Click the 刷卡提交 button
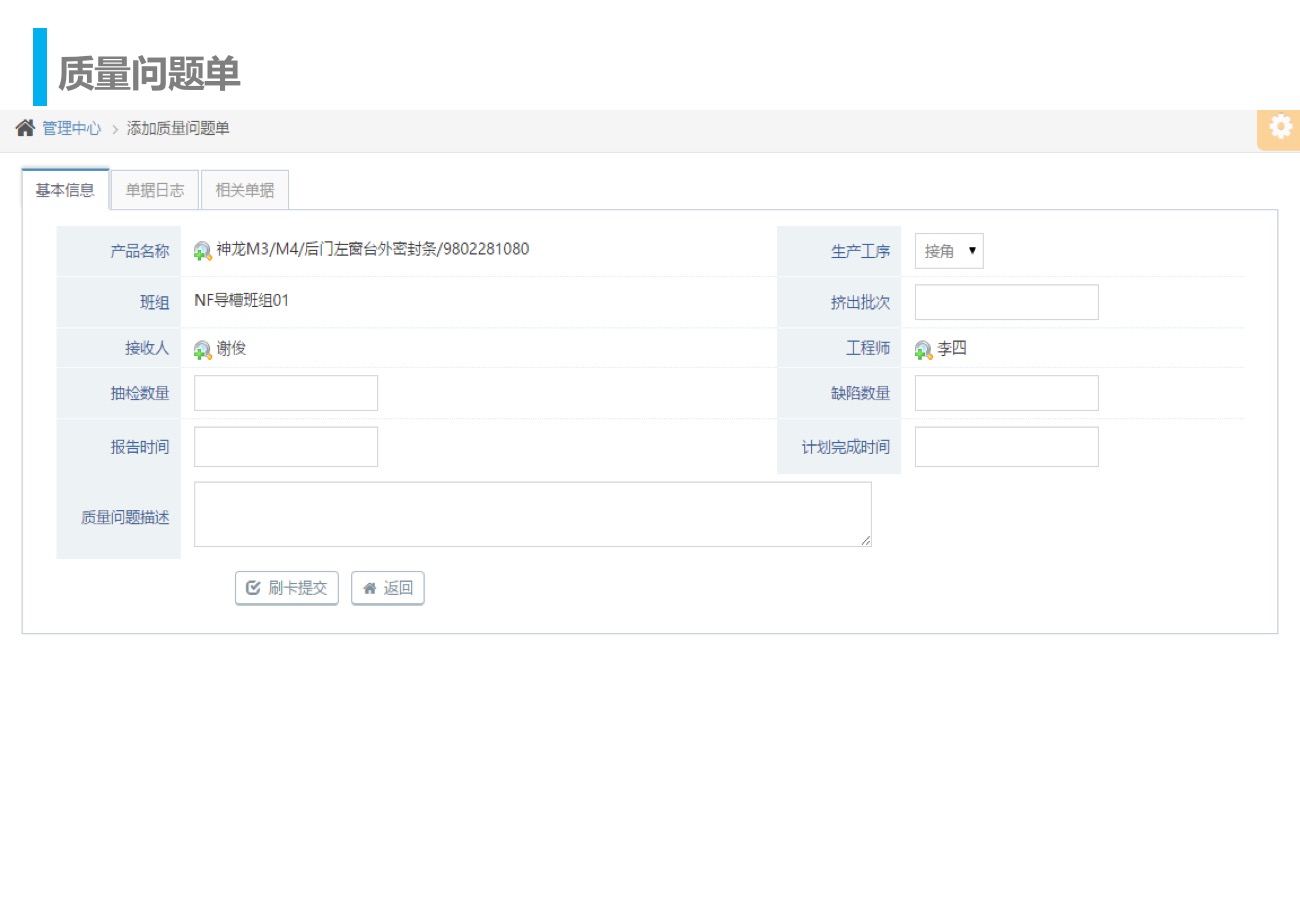 [x=287, y=588]
